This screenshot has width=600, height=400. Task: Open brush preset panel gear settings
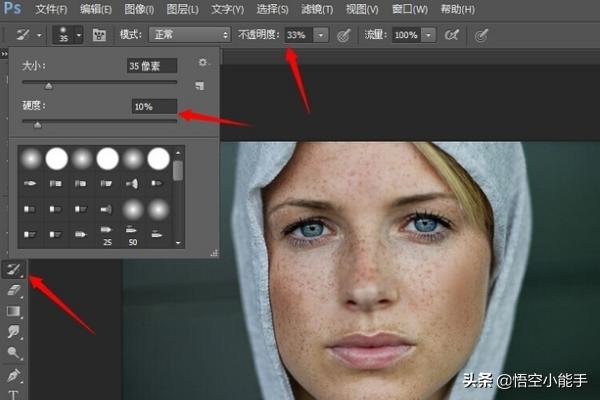pyautogui.click(x=203, y=63)
